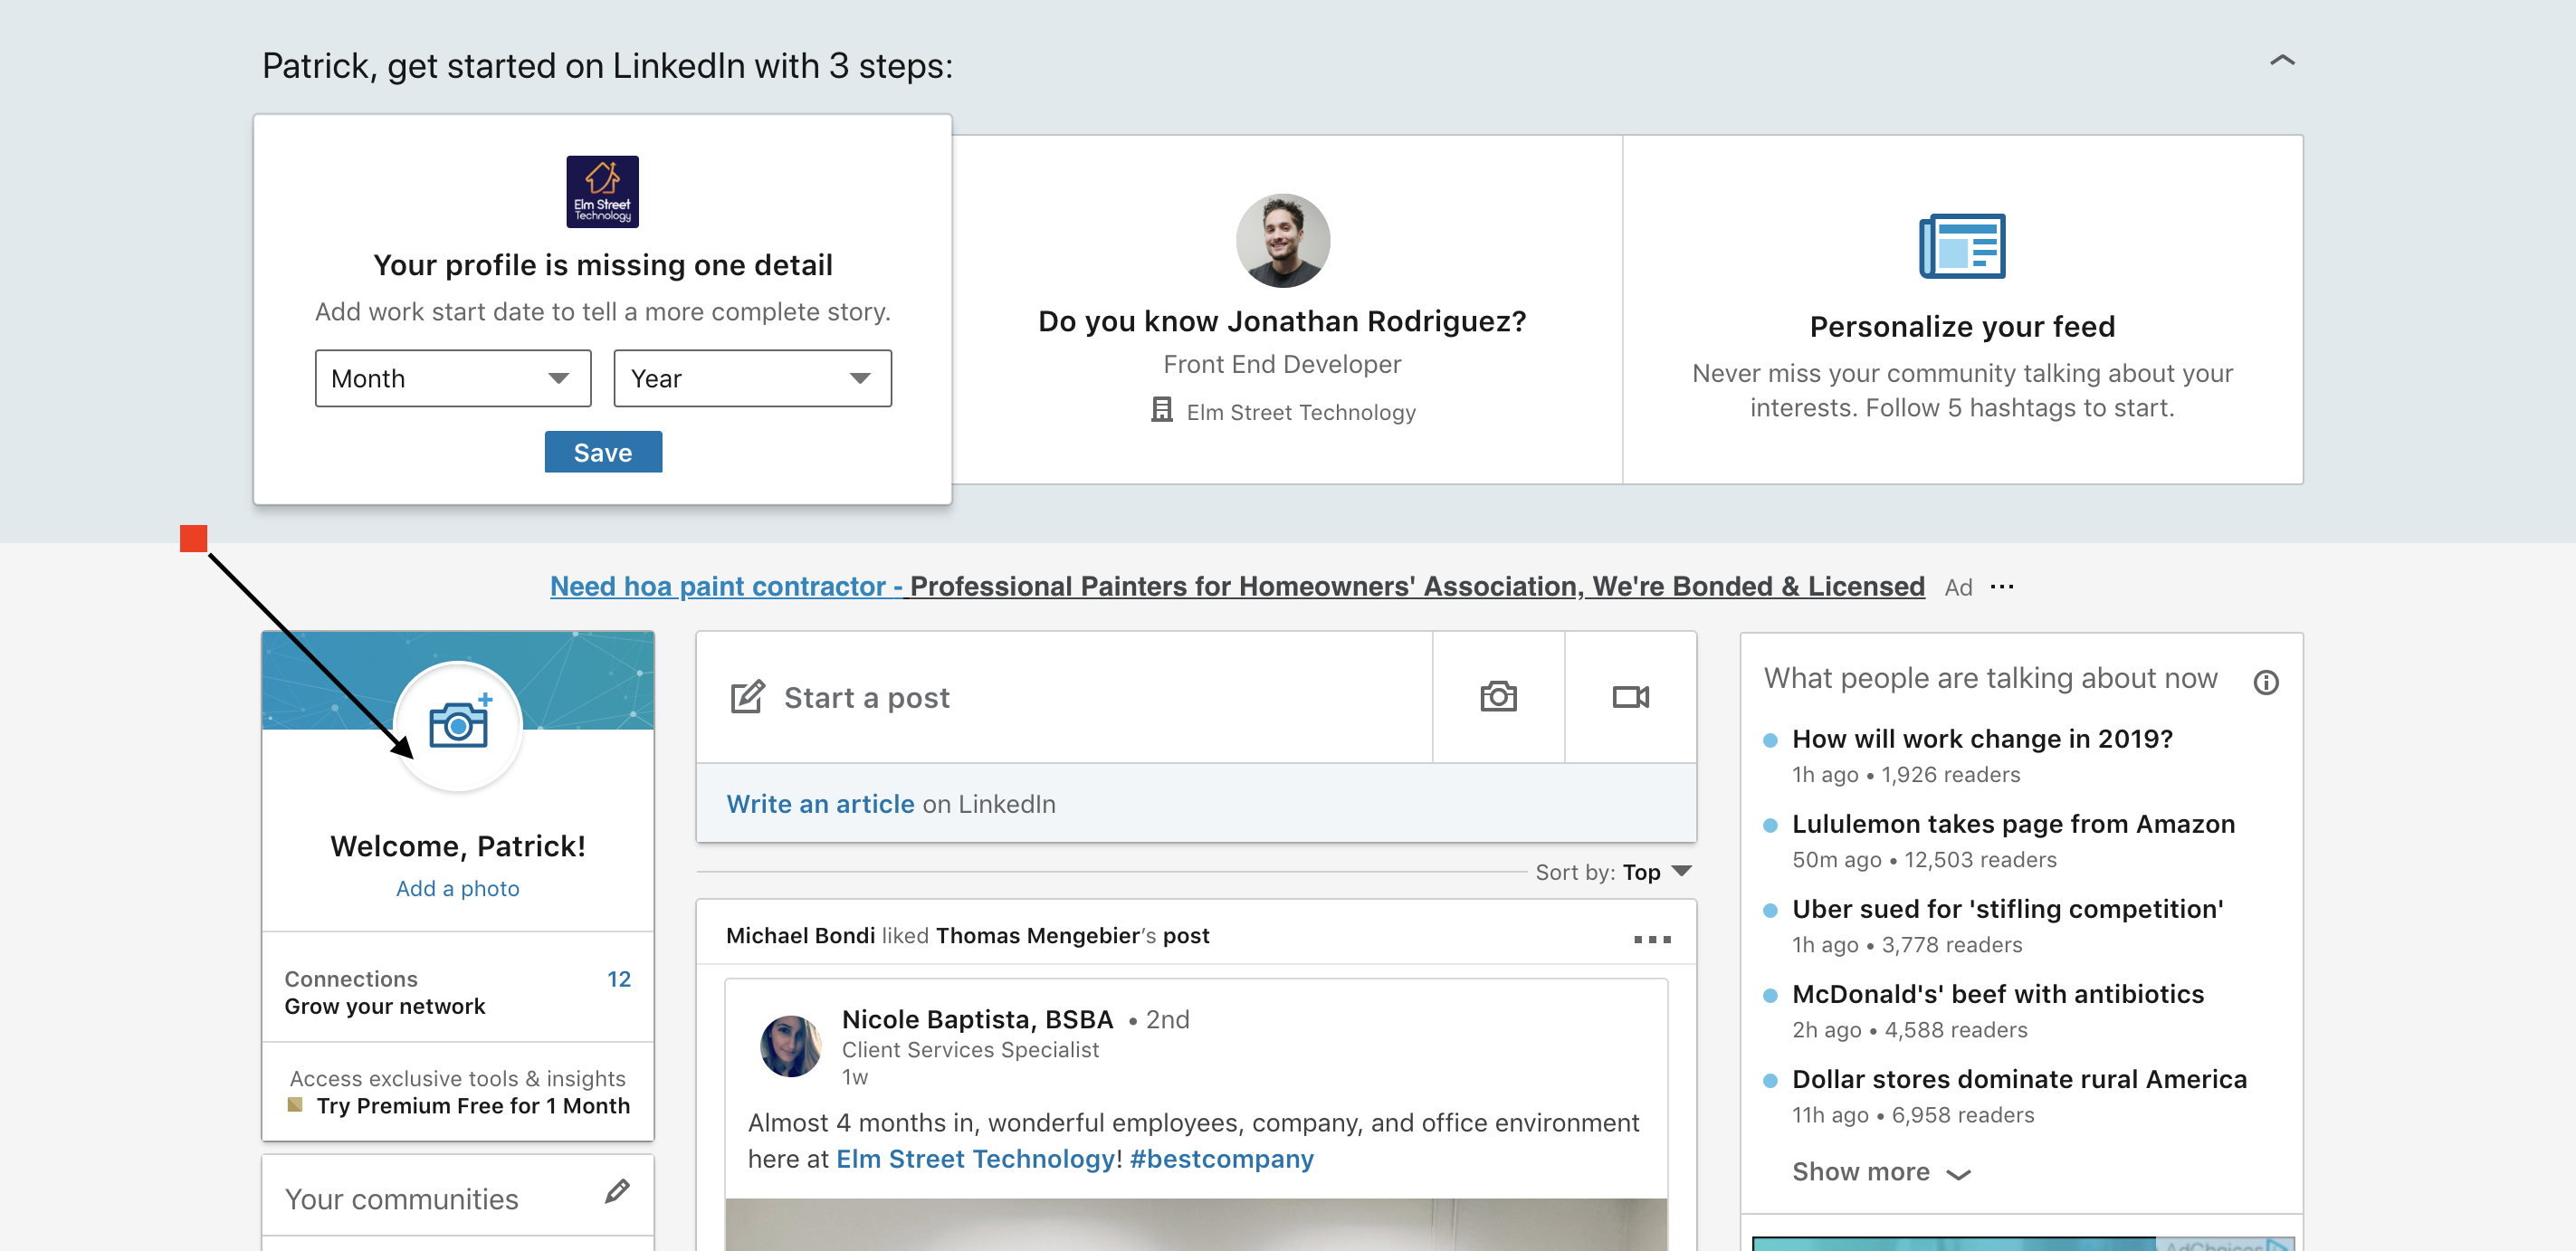Screen dimensions: 2576x1251
Task: Click Client Services Specialist subtitle
Action: [x=970, y=1050]
